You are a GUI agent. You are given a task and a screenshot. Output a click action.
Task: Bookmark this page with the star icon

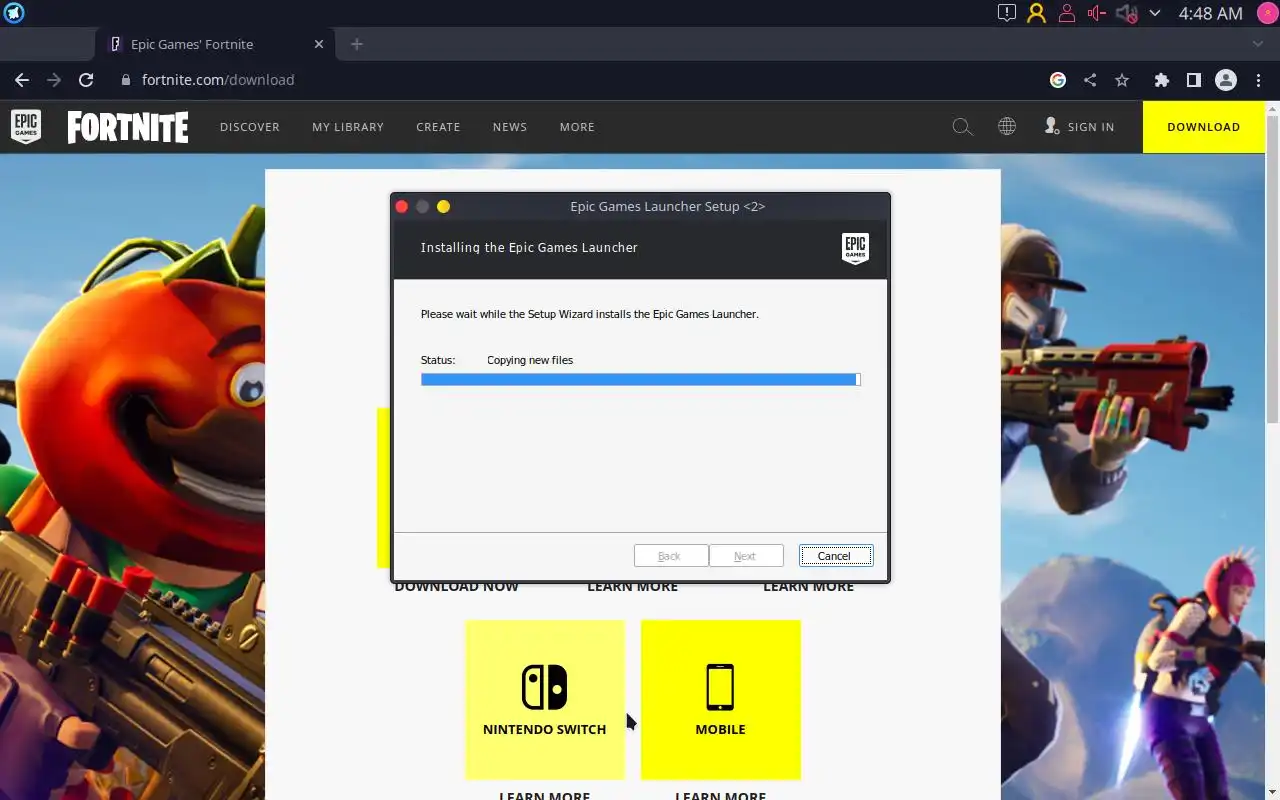click(x=1122, y=80)
